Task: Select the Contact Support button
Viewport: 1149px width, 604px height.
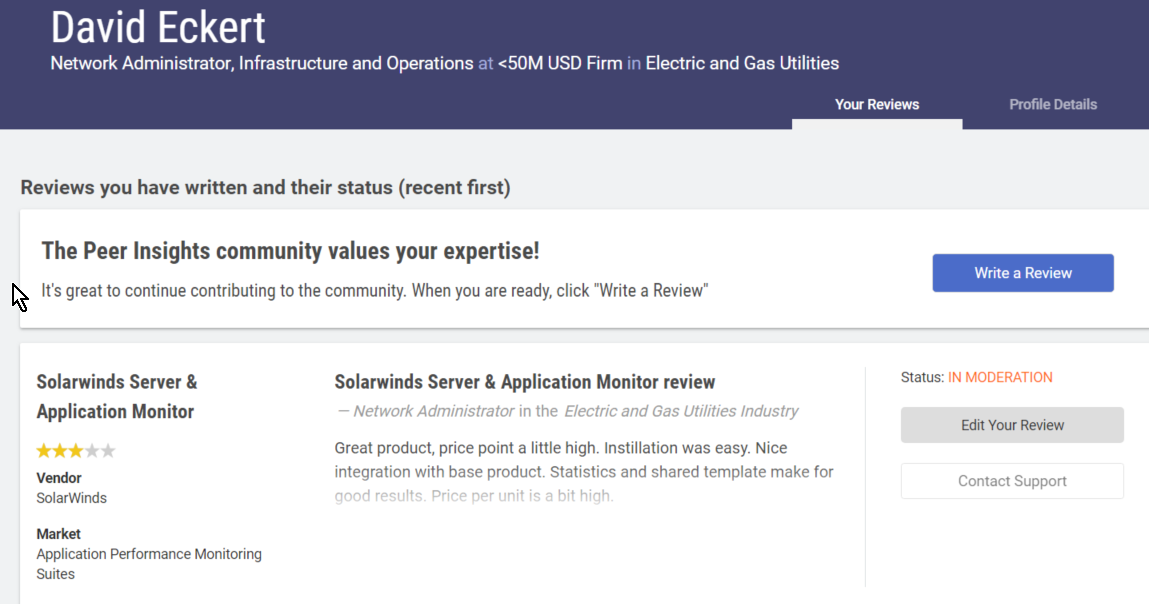Action: [x=1012, y=481]
